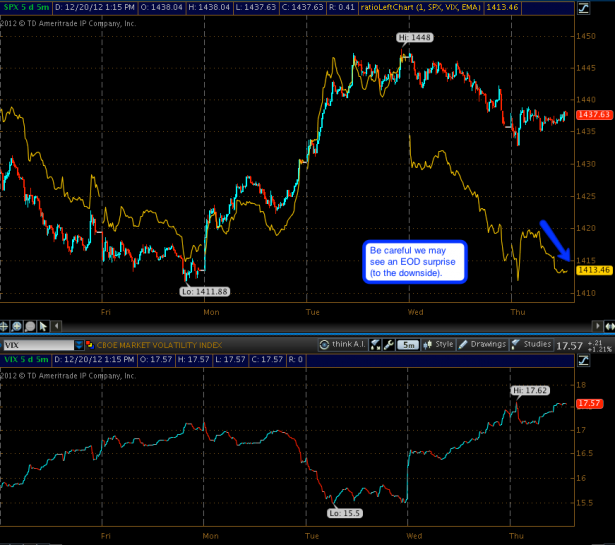The width and height of the screenshot is (615, 545).
Task: Open the chart comment bubble tool
Action: [30, 326]
